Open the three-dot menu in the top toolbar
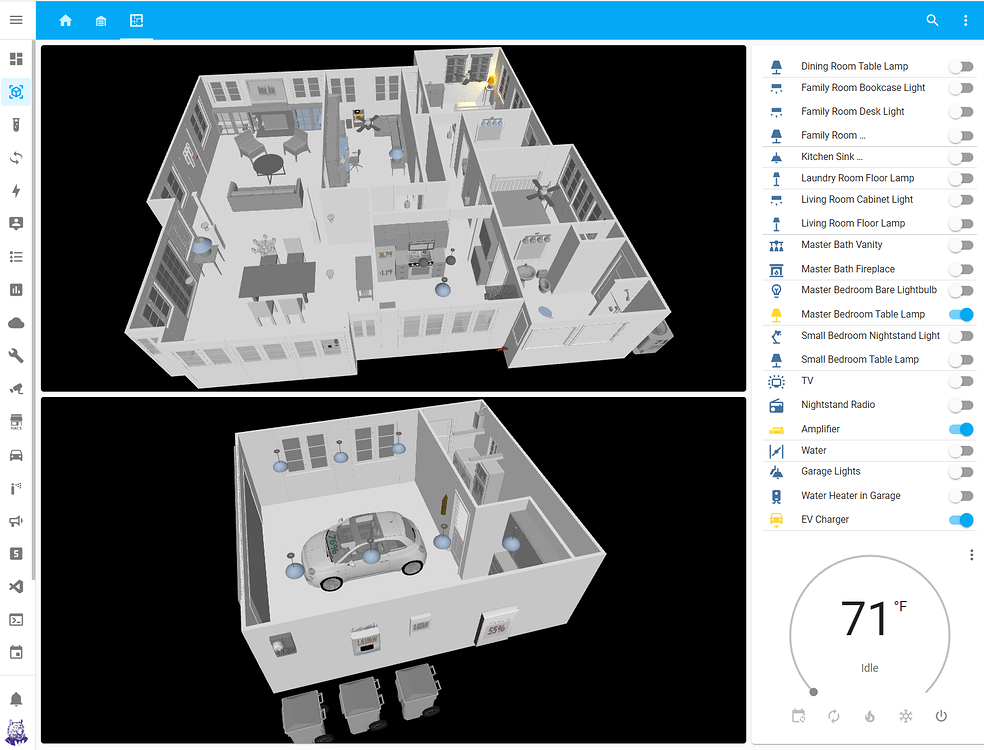 click(x=964, y=20)
